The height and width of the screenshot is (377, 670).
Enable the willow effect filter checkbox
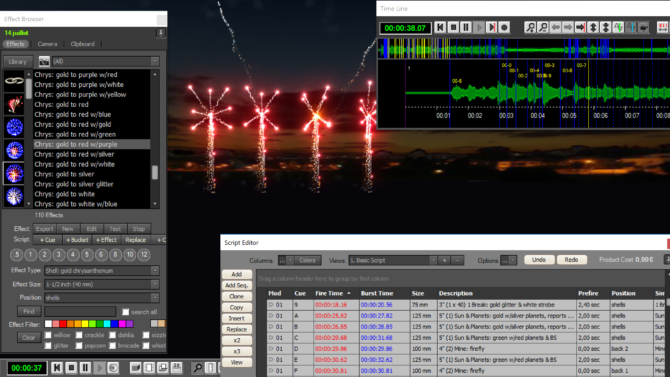(48, 335)
